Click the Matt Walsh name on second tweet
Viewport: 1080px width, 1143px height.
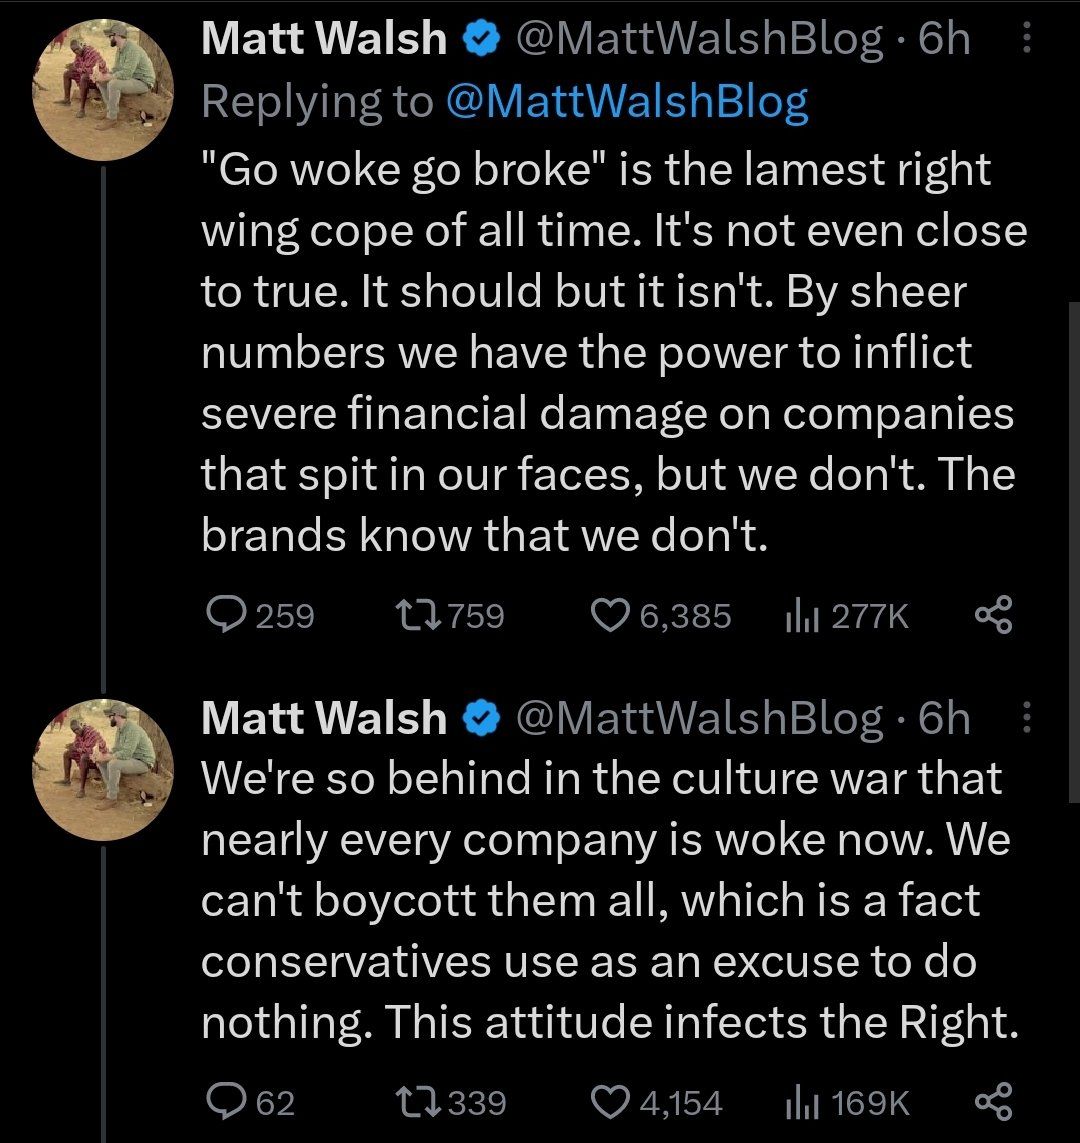point(323,718)
